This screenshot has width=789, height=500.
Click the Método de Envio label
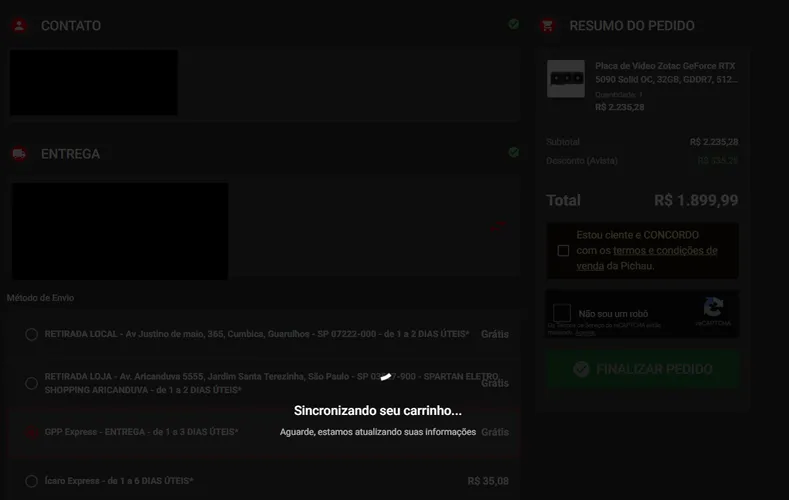[40, 298]
